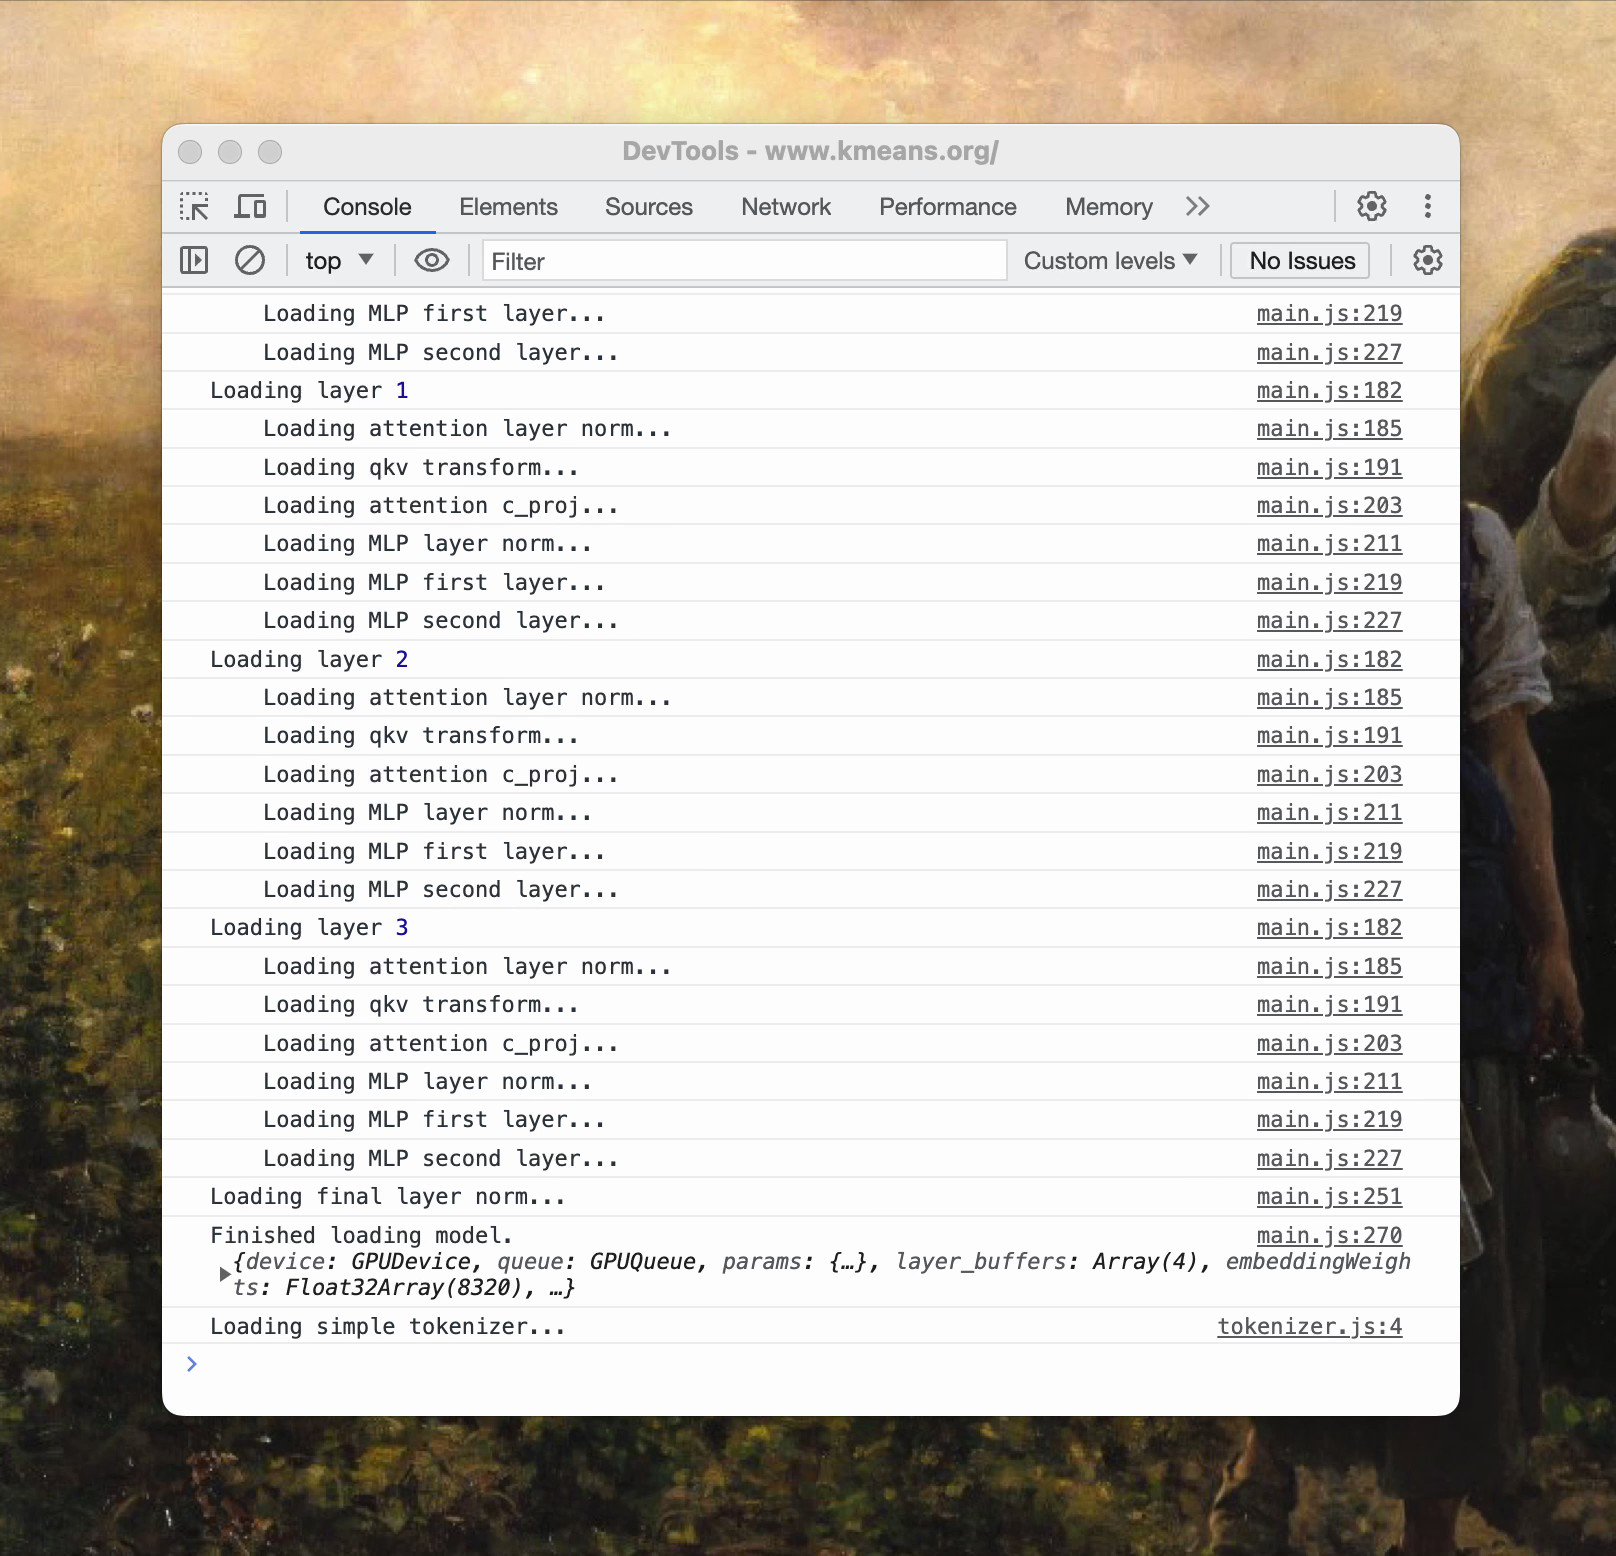1616x1556 pixels.
Task: Open the top frame context dropdown
Action: click(338, 260)
